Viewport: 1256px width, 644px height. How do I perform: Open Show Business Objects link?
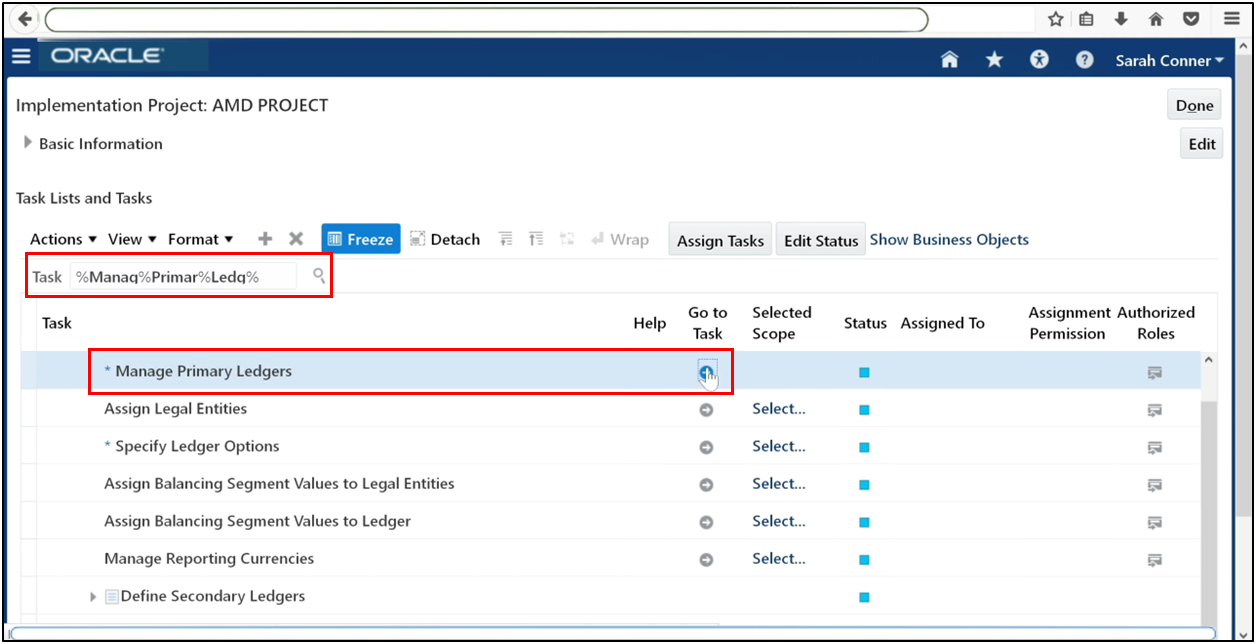click(x=949, y=239)
